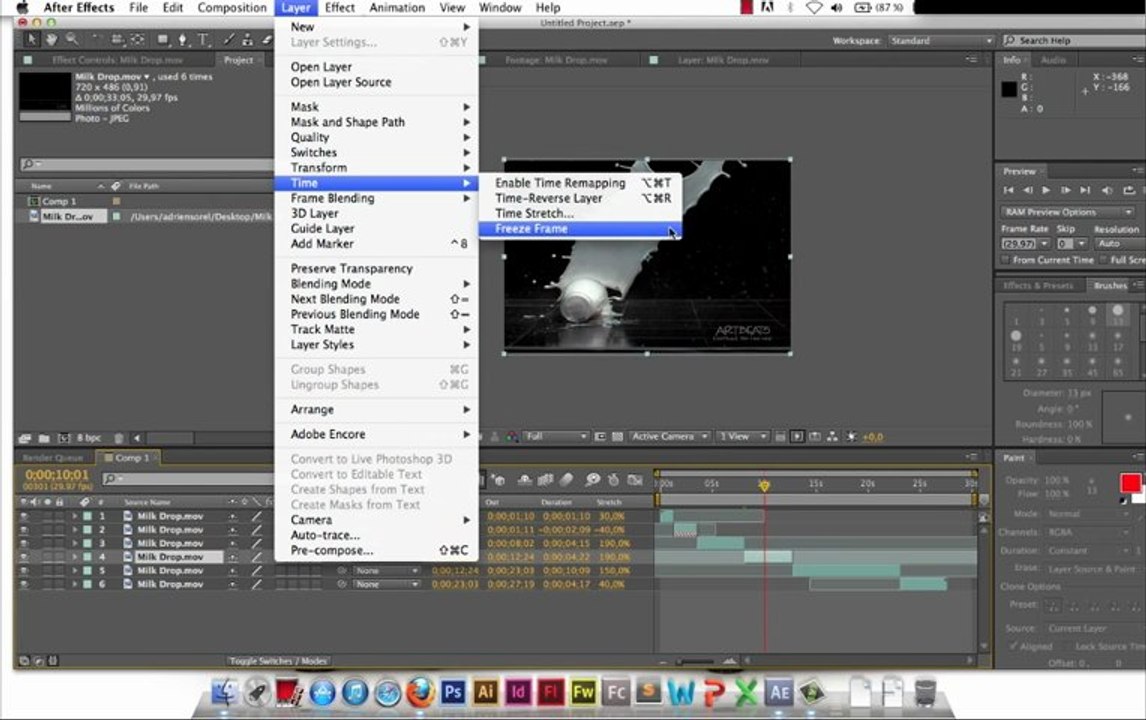Click the Search Help field
This screenshot has width=1146, height=720.
point(1074,40)
